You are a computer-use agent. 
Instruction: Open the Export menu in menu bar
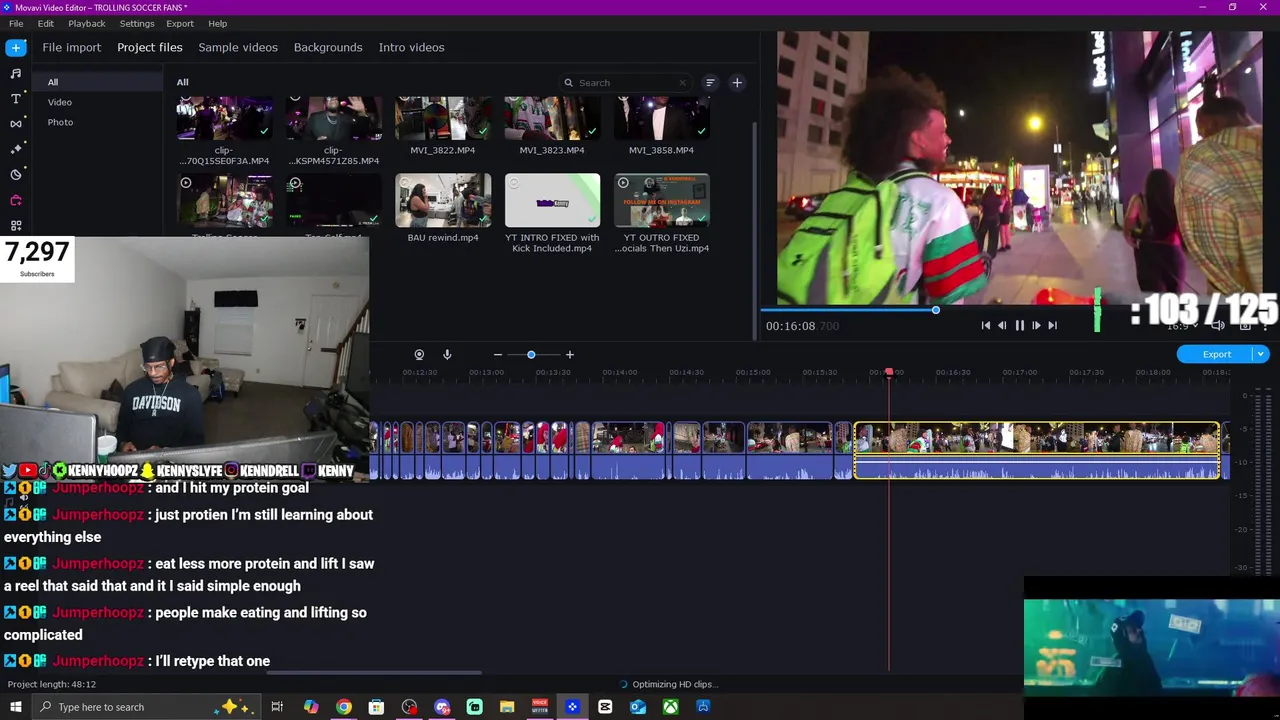pos(180,23)
